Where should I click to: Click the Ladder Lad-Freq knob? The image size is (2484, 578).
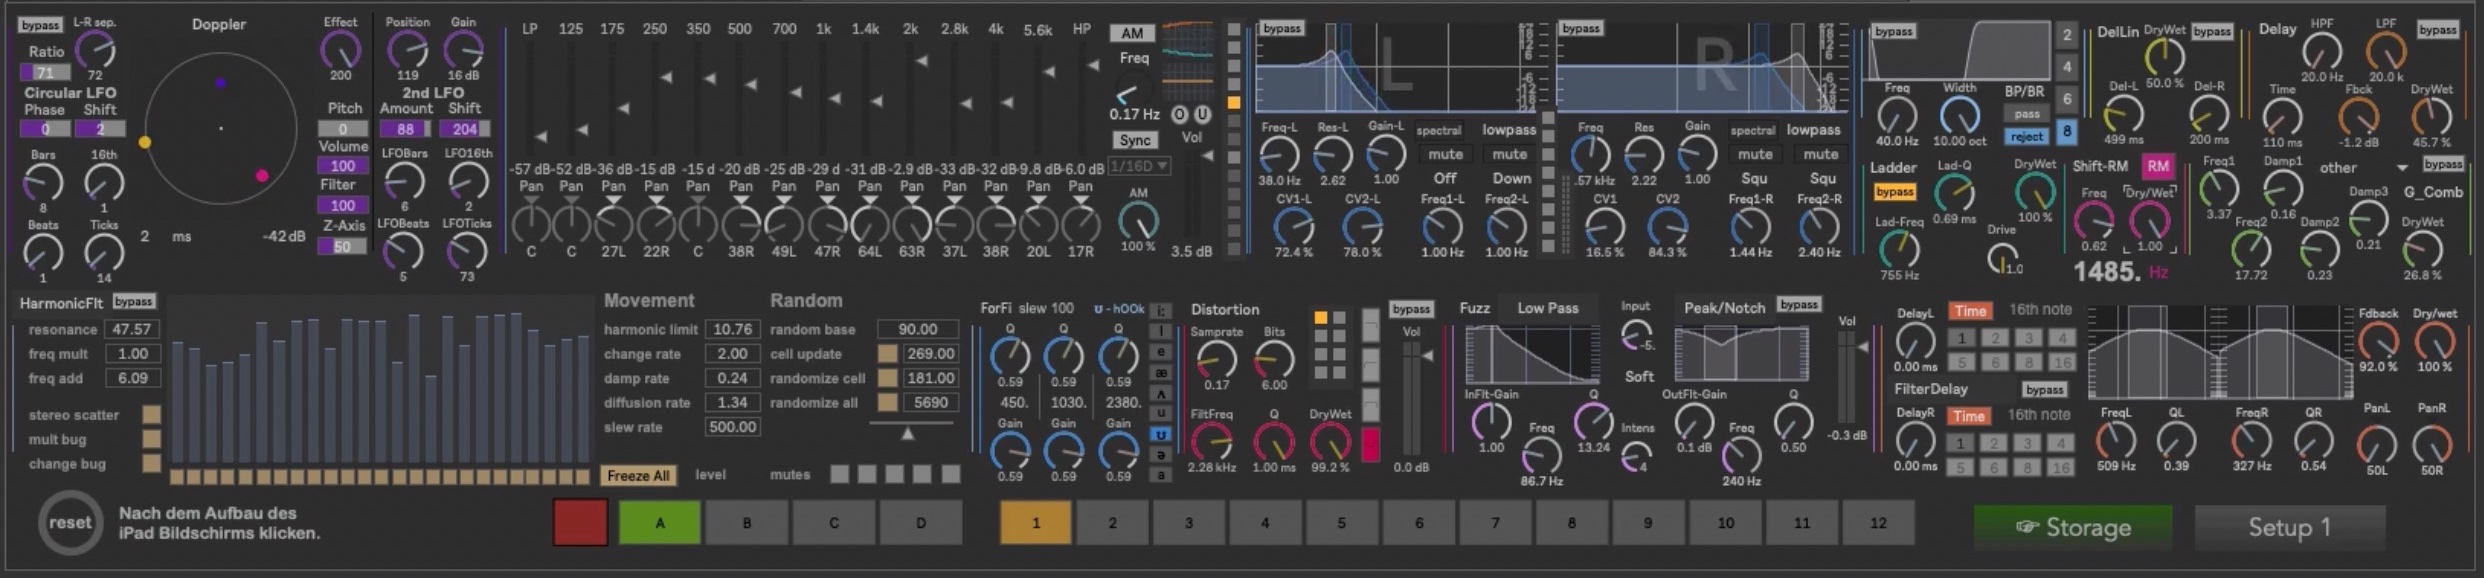[1898, 249]
